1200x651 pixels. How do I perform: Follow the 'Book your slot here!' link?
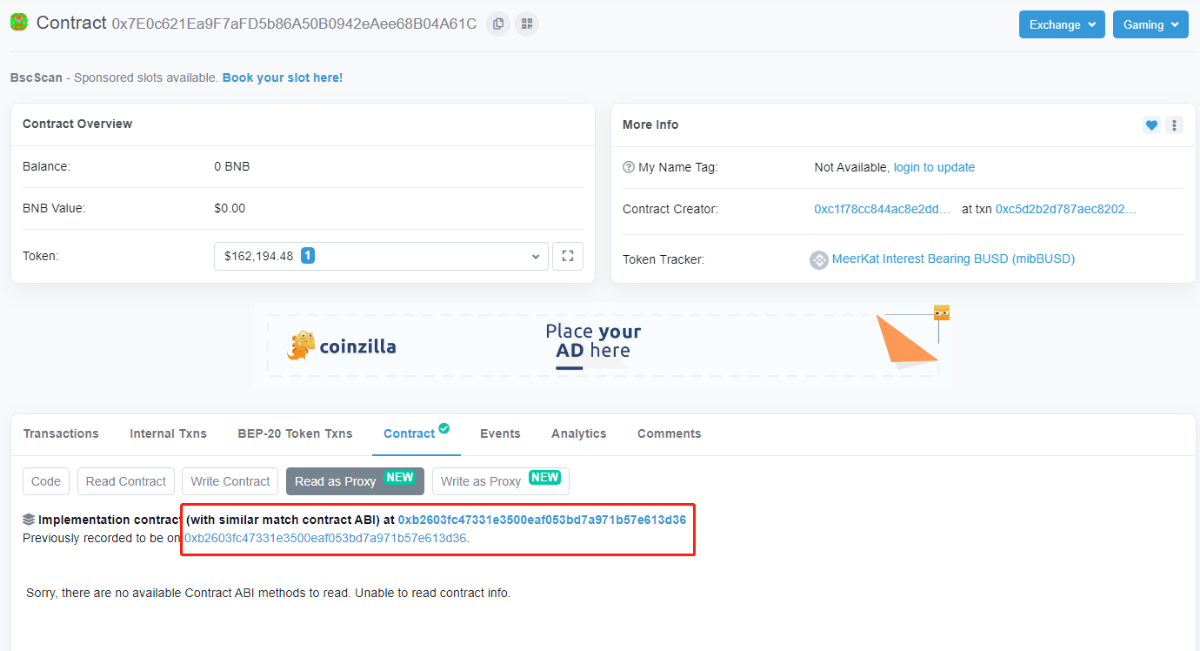(282, 78)
